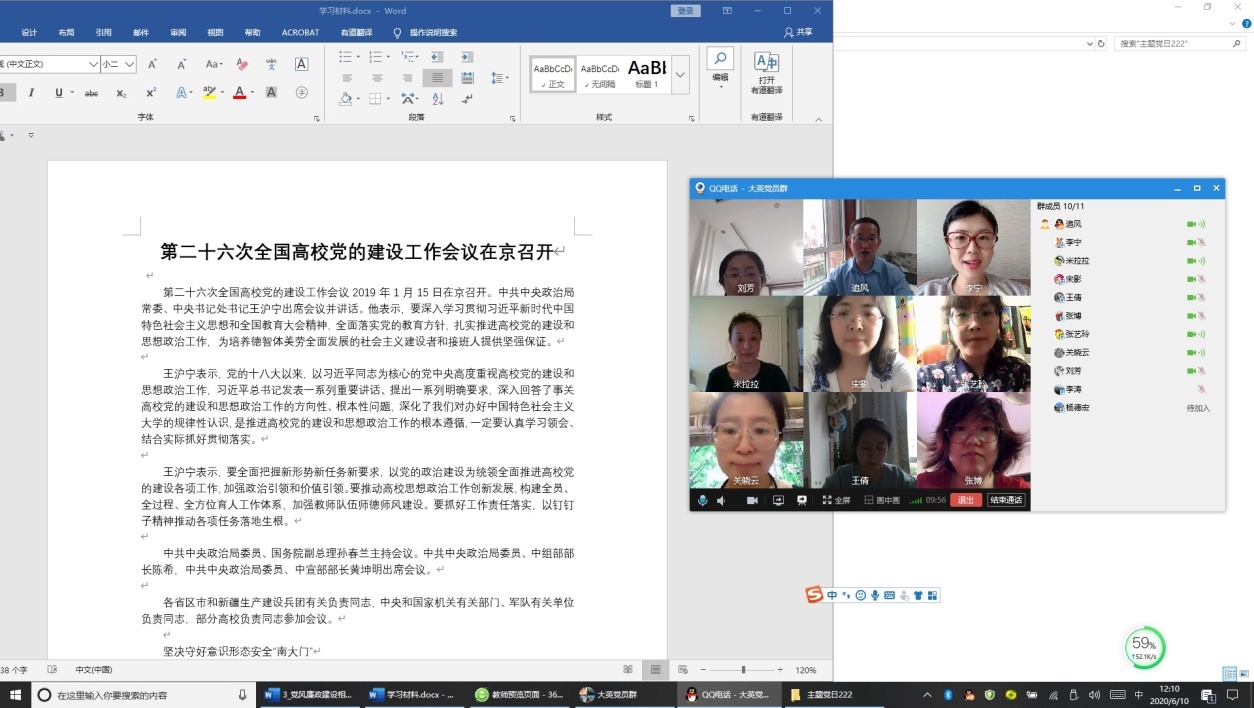The width and height of the screenshot is (1254, 708).
Task: Click 结束通话 to end the call
Action: [x=1006, y=500]
